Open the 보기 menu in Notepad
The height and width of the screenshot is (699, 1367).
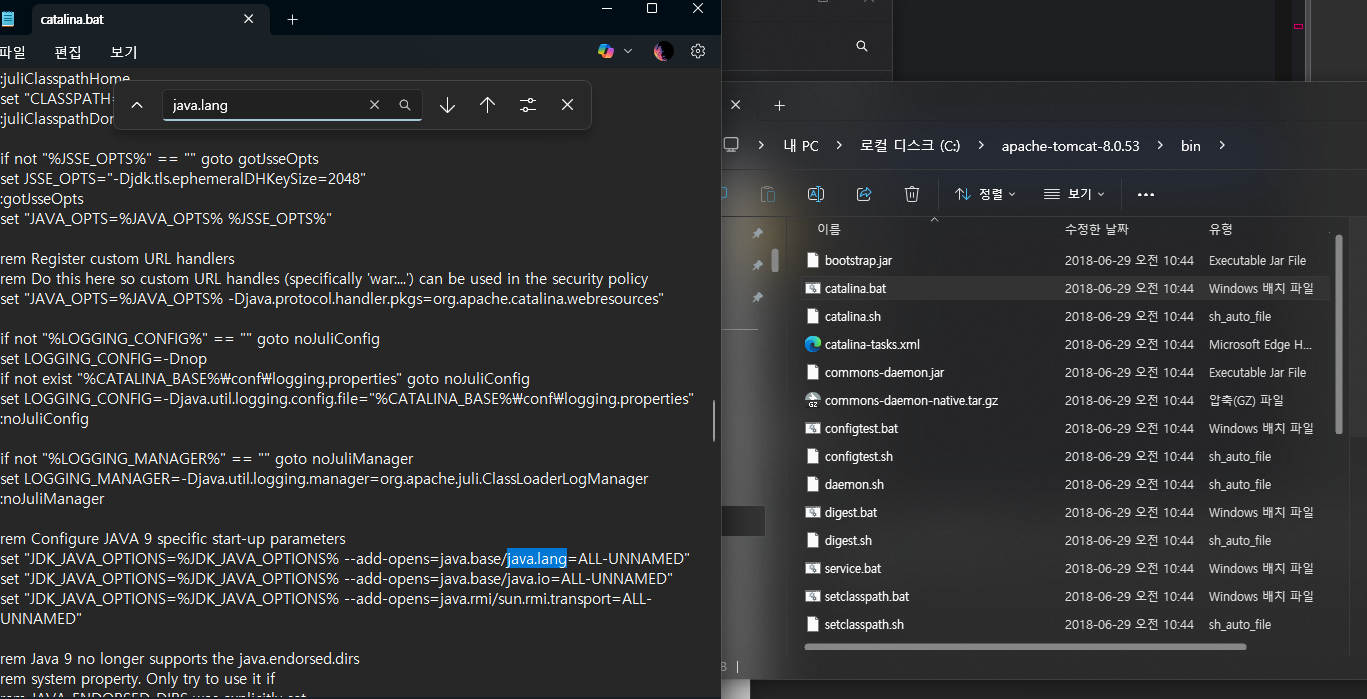click(124, 52)
